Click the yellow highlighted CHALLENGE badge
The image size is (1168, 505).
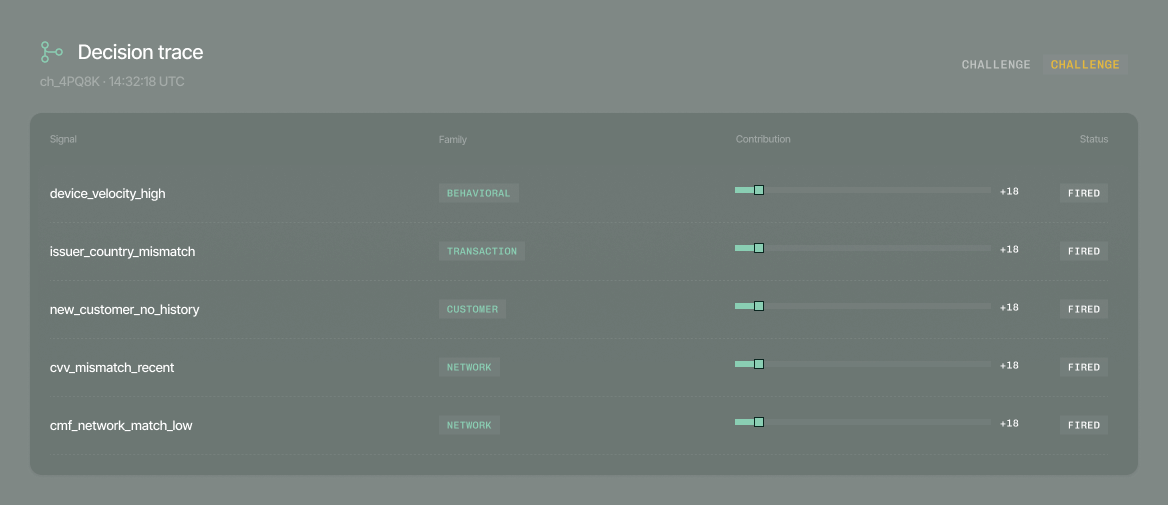1085,65
